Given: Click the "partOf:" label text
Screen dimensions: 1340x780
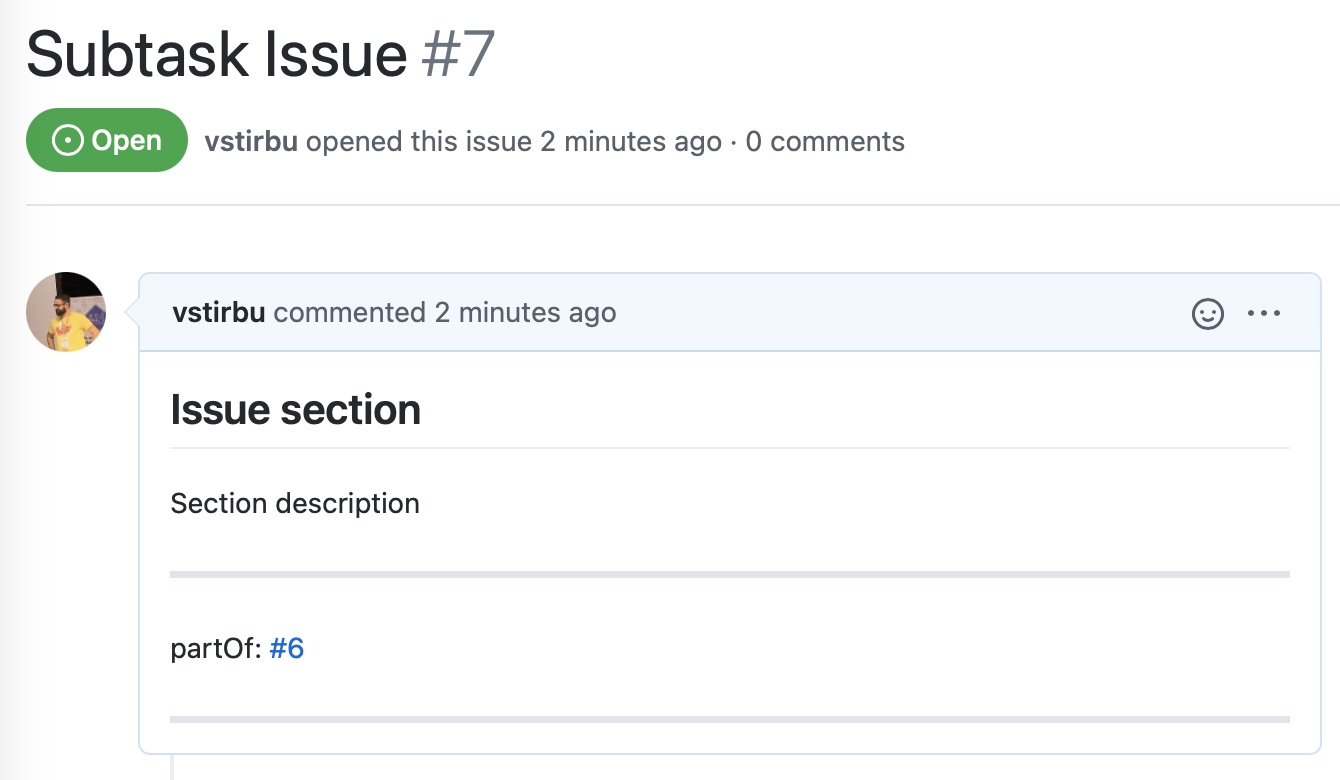Looking at the screenshot, I should 216,649.
